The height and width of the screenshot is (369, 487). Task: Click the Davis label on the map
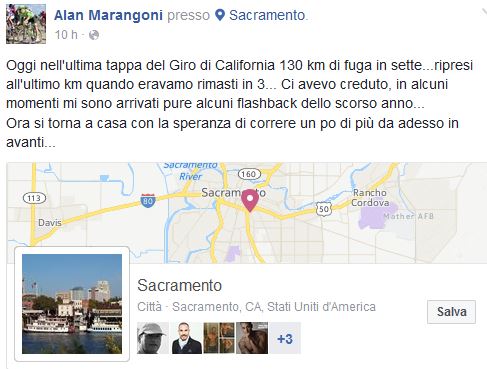(50, 222)
